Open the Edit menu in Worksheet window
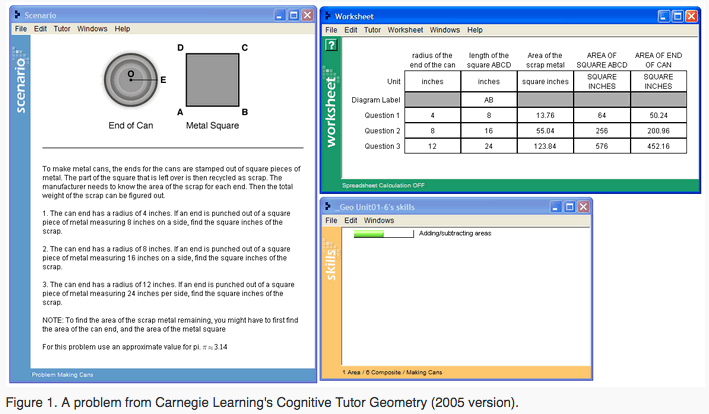The width and height of the screenshot is (709, 414). [351, 30]
